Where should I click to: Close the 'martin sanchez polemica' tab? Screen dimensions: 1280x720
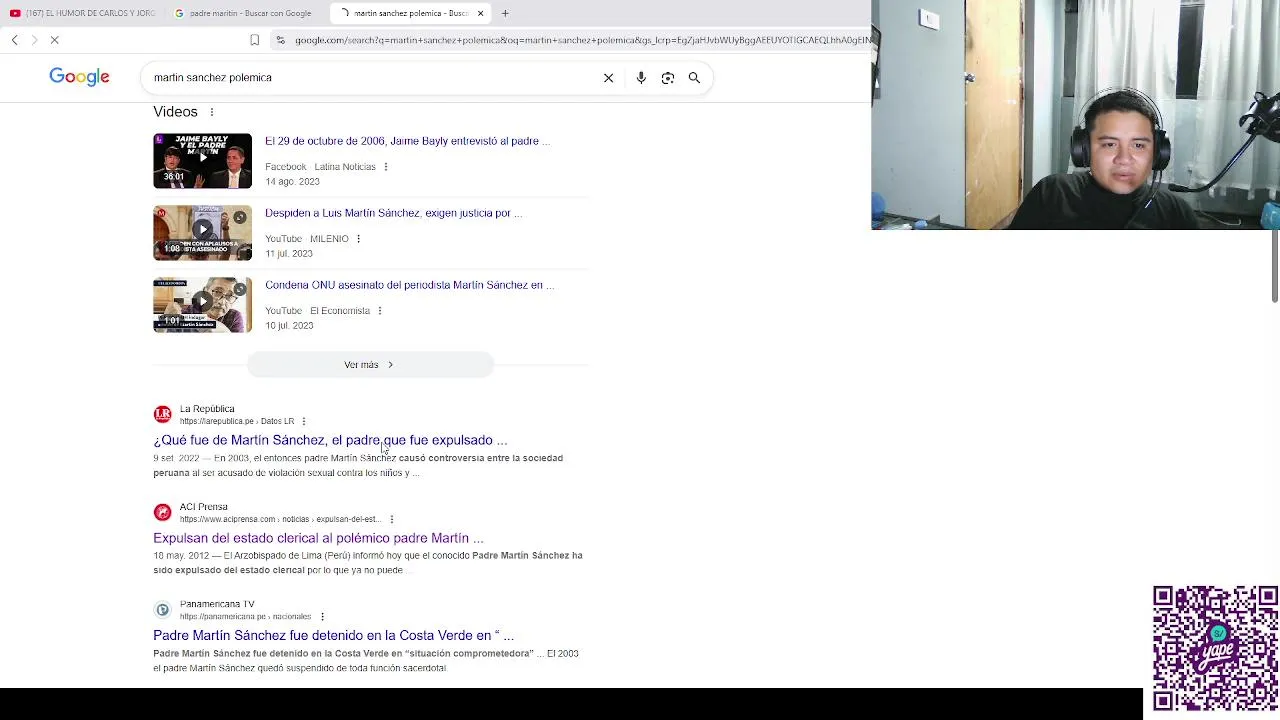pyautogui.click(x=480, y=13)
